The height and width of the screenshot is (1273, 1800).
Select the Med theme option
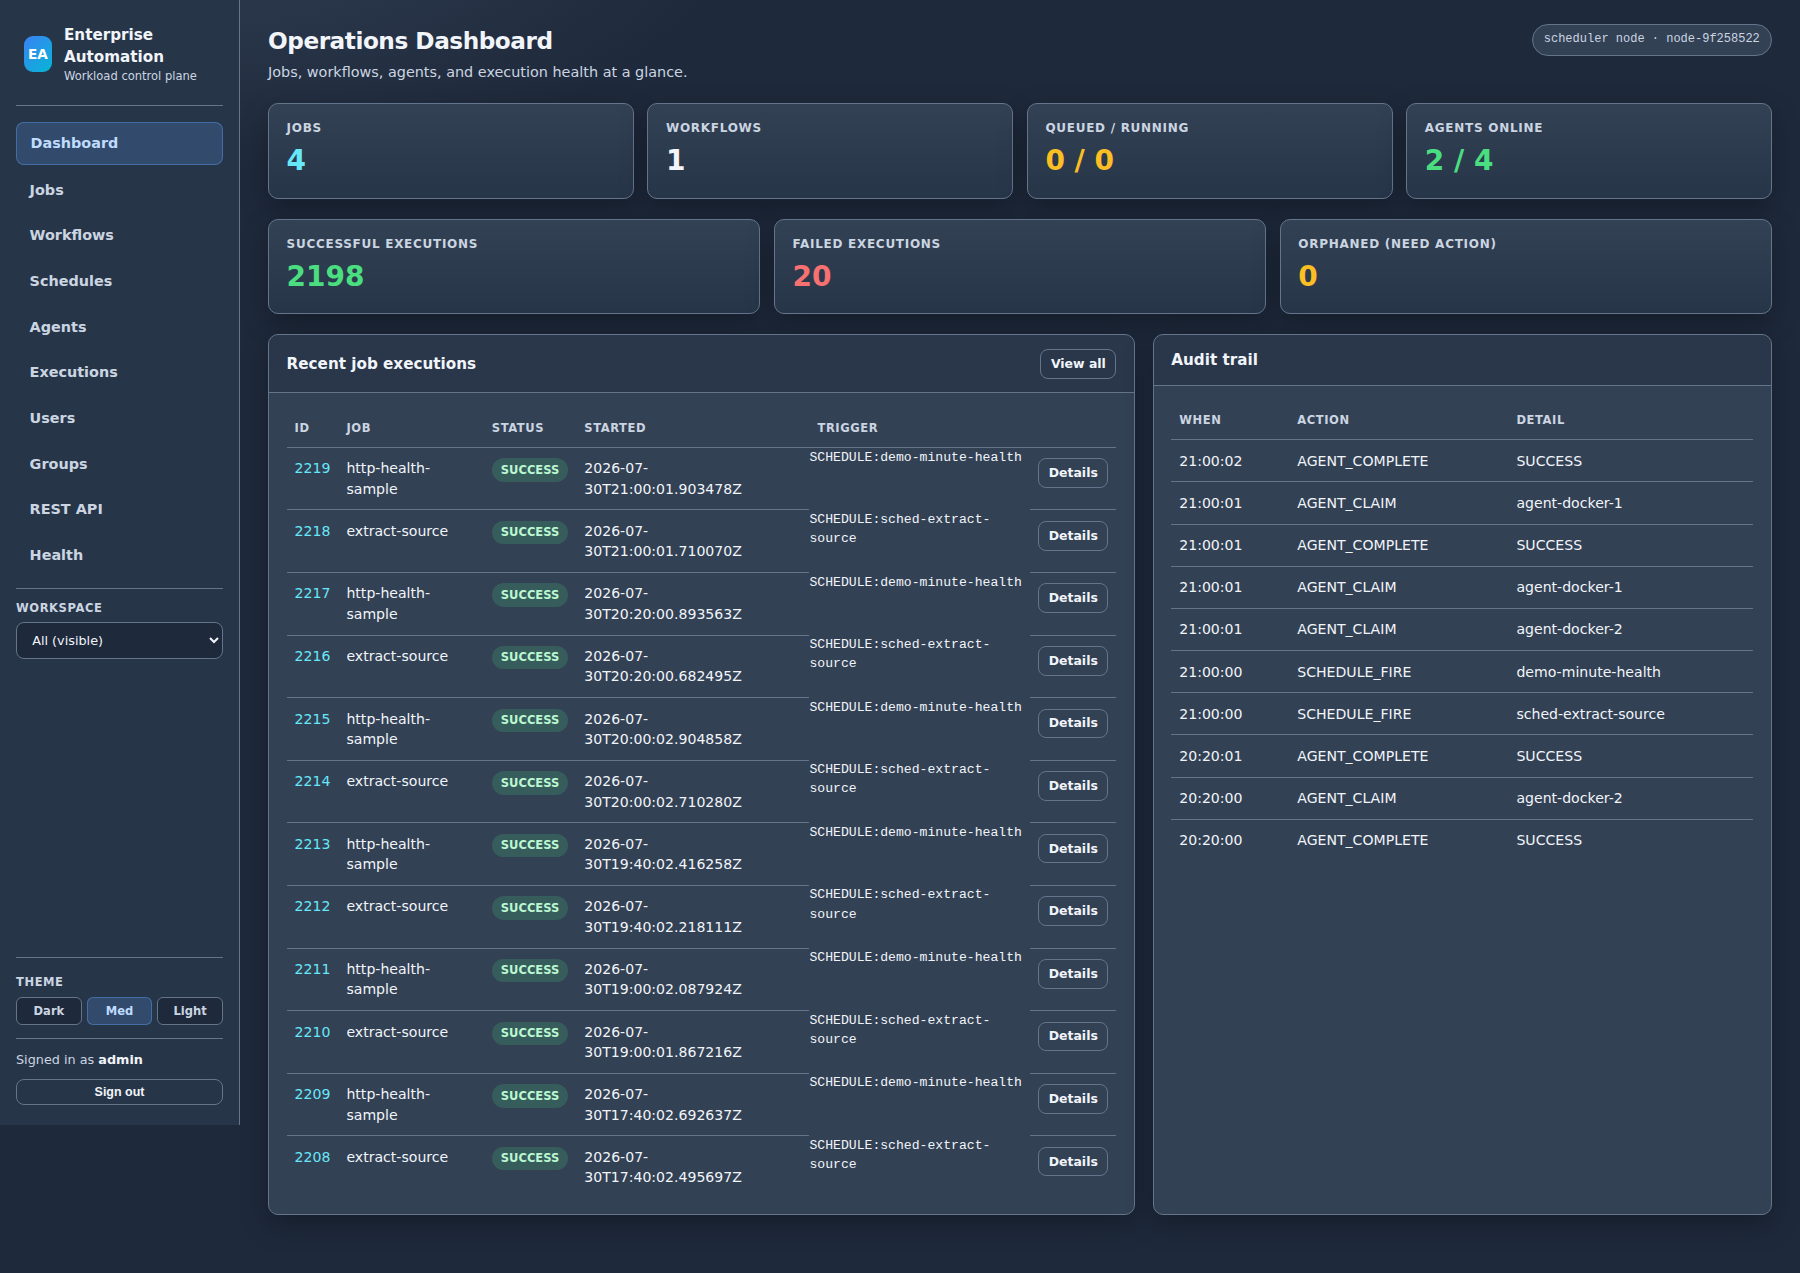pyautogui.click(x=119, y=1011)
